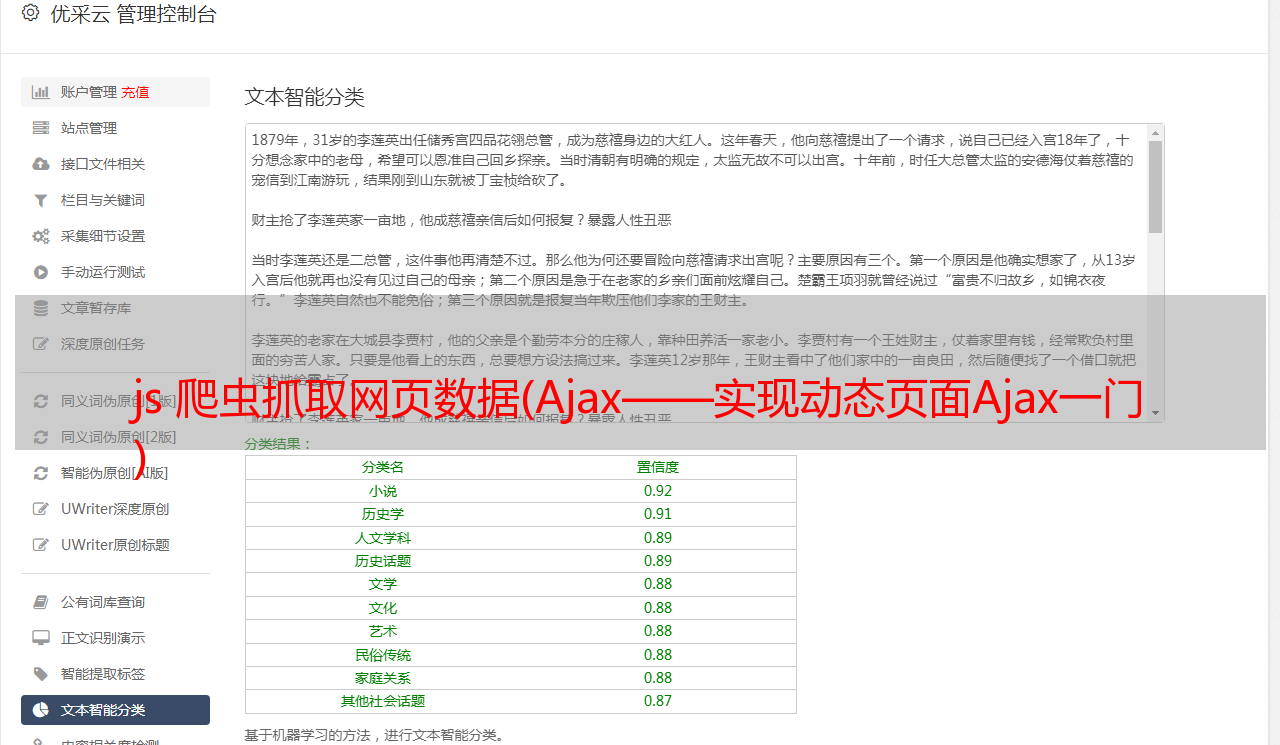Select the active 文本智能分类 sidebar item

(115, 710)
